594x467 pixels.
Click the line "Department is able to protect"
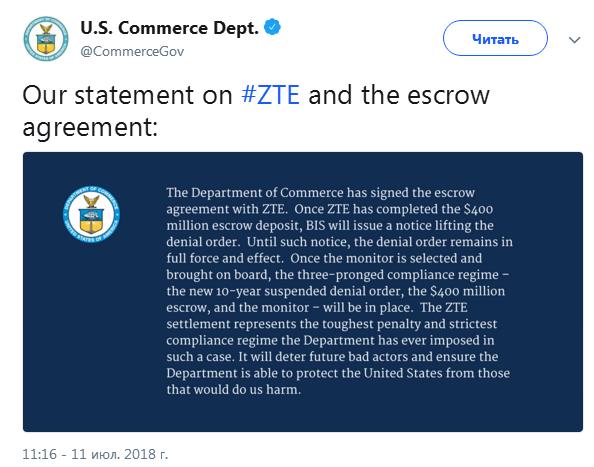338,373
